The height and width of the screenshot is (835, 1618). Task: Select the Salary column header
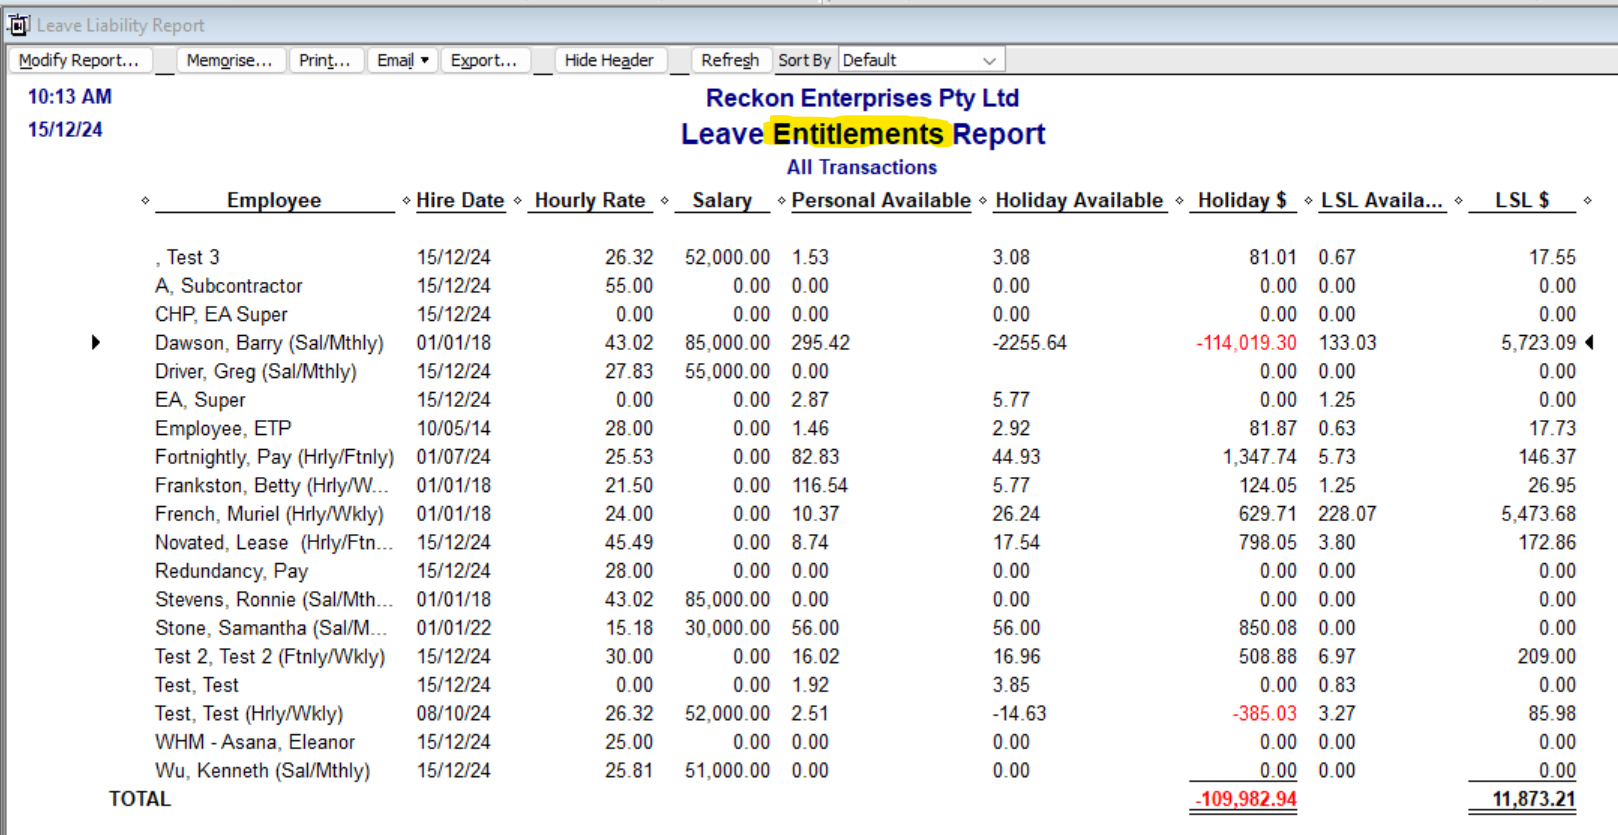point(722,200)
